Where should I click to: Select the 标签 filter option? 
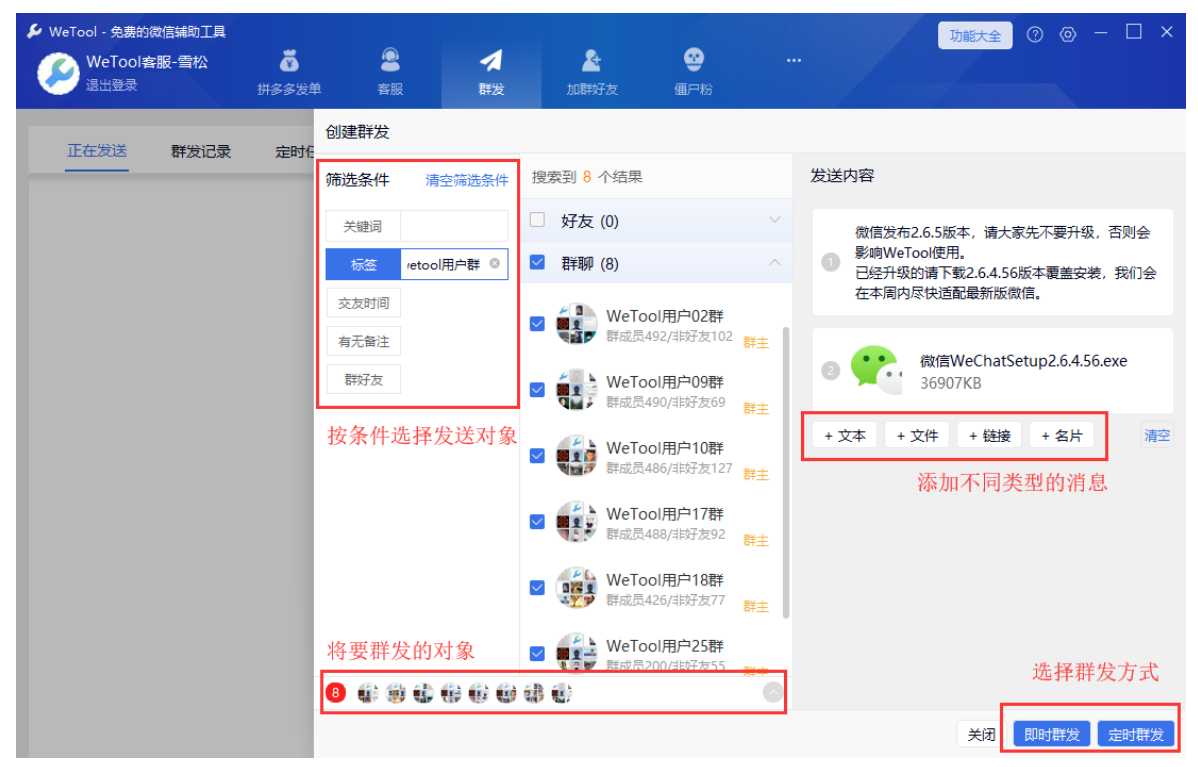click(x=363, y=264)
